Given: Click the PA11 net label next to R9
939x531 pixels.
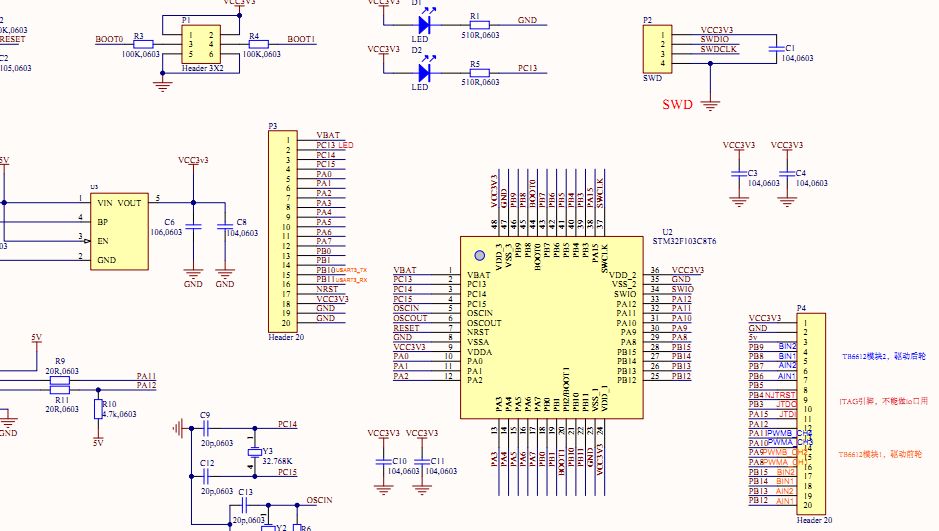Looking at the screenshot, I should click(146, 376).
